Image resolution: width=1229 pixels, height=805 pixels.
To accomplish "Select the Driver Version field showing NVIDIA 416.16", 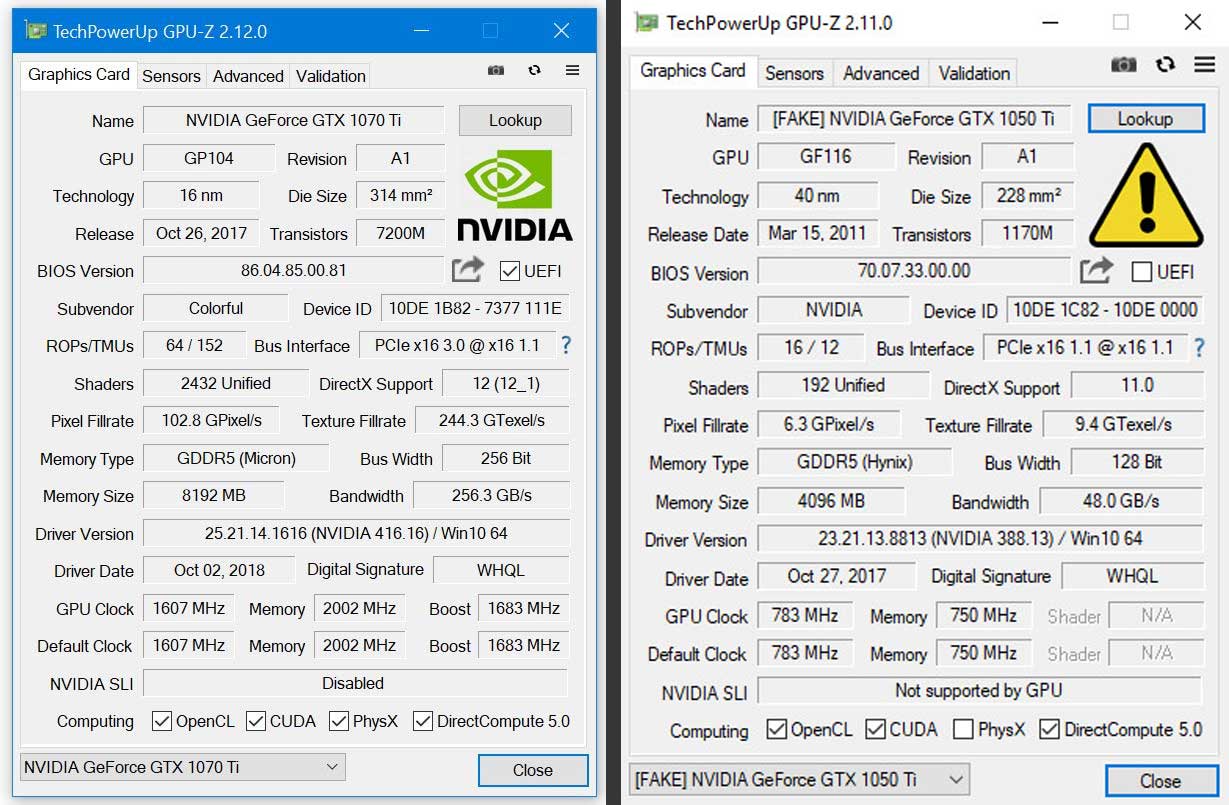I will click(357, 533).
